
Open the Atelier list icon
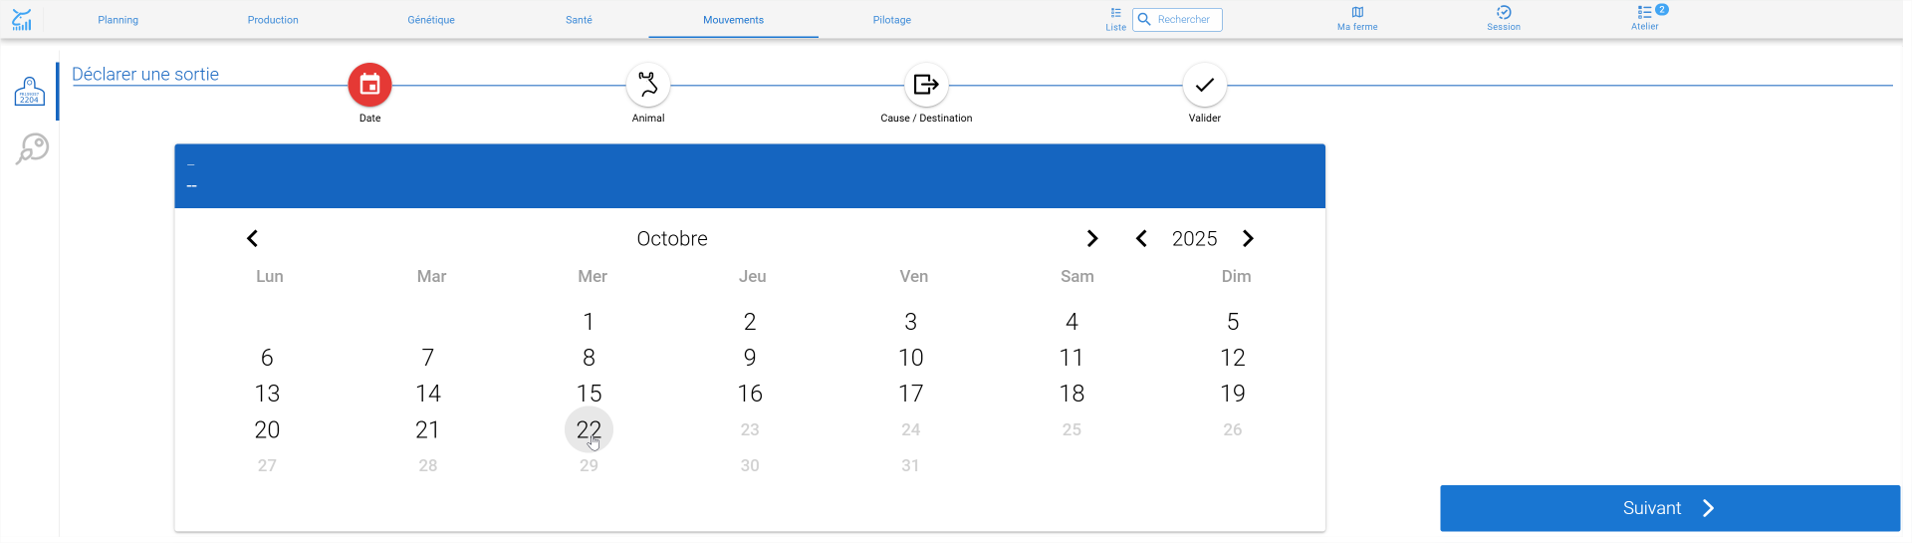1644,12
